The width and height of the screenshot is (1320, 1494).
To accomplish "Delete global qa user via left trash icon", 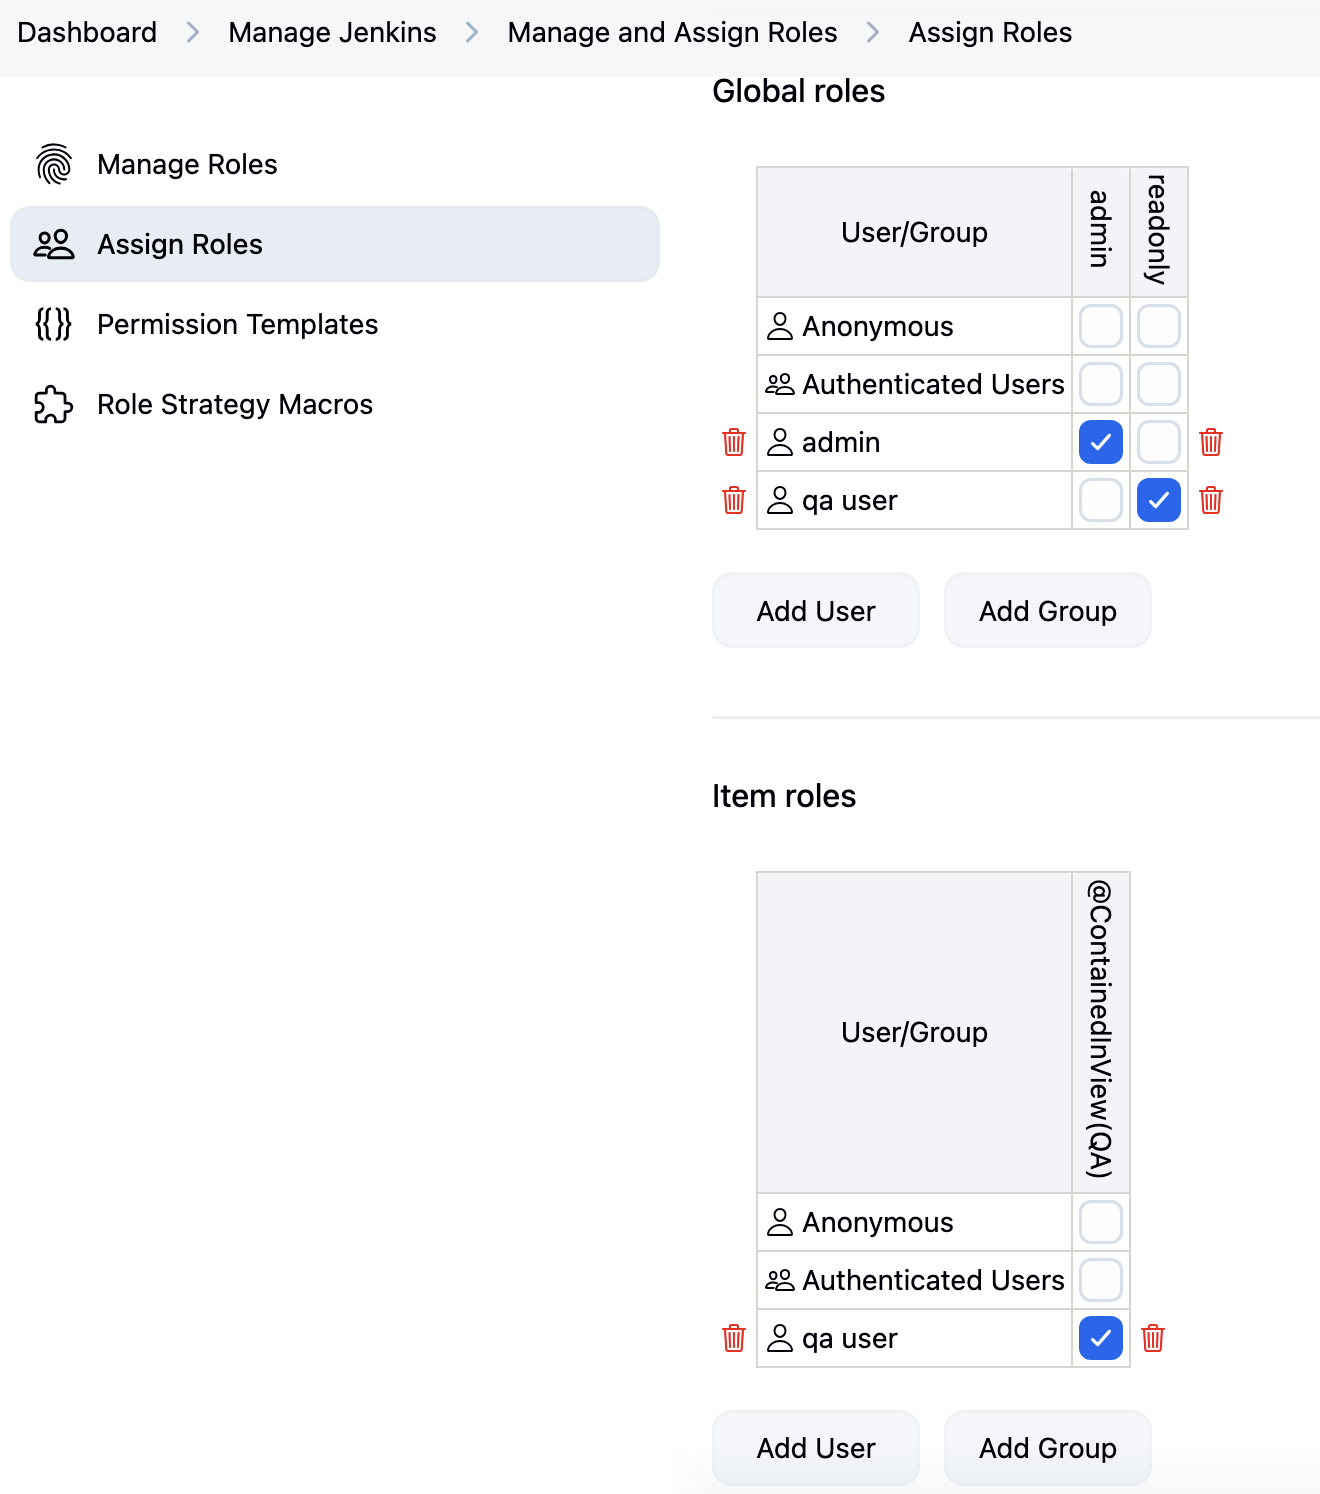I will coord(734,500).
